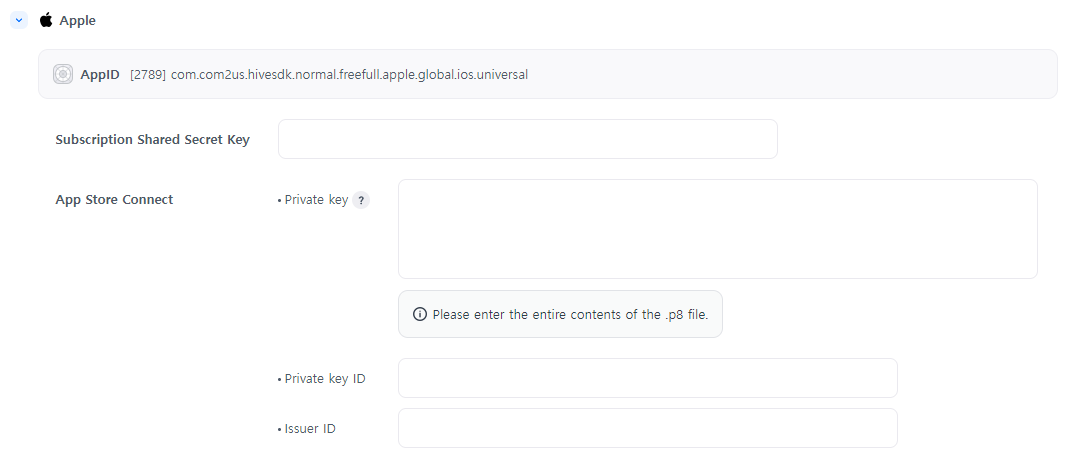Screen dimensions: 1071x462
Task: Click the AppID app icon
Action: [63, 74]
